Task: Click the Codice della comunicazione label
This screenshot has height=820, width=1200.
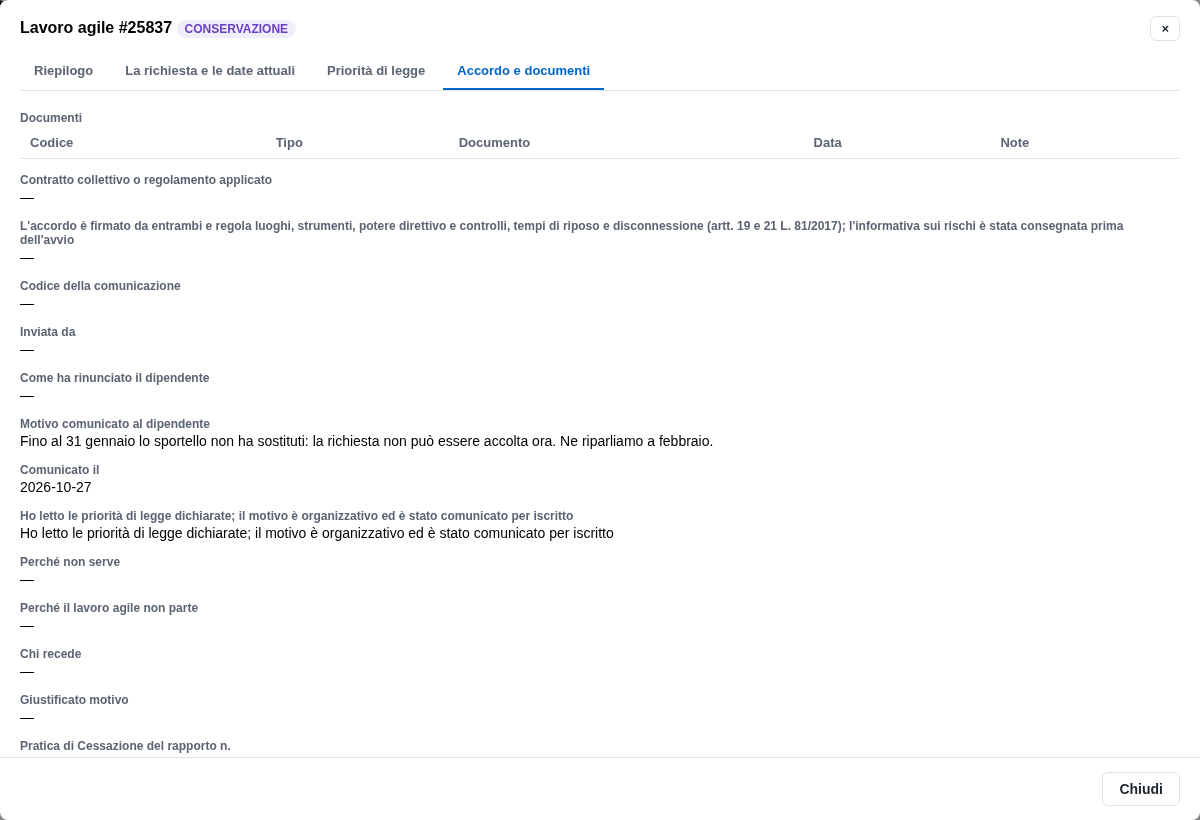Action: tap(100, 286)
